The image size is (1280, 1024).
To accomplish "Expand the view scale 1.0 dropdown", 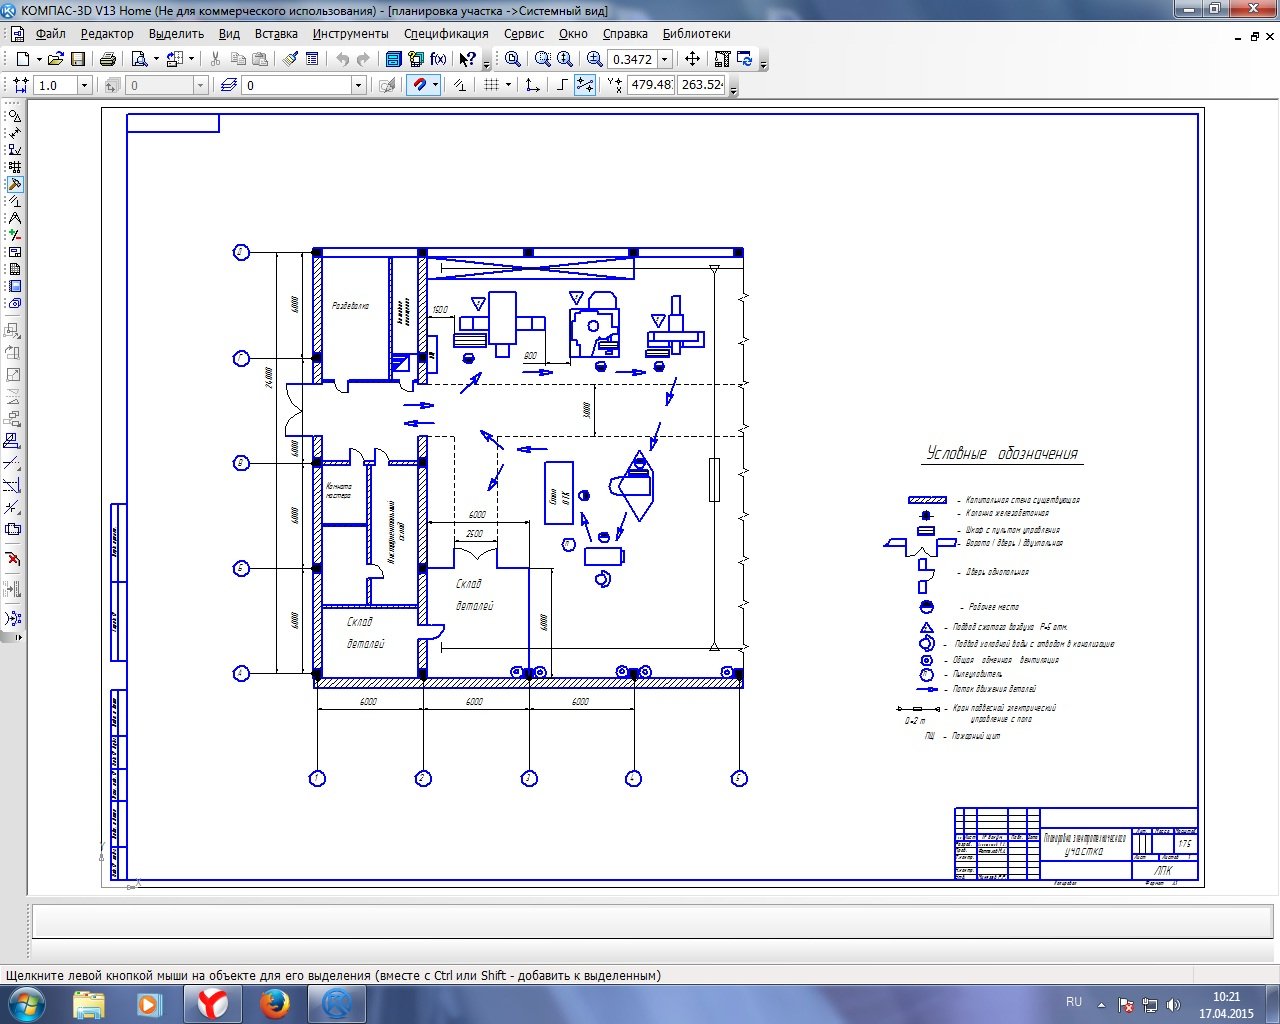I will click(x=84, y=85).
